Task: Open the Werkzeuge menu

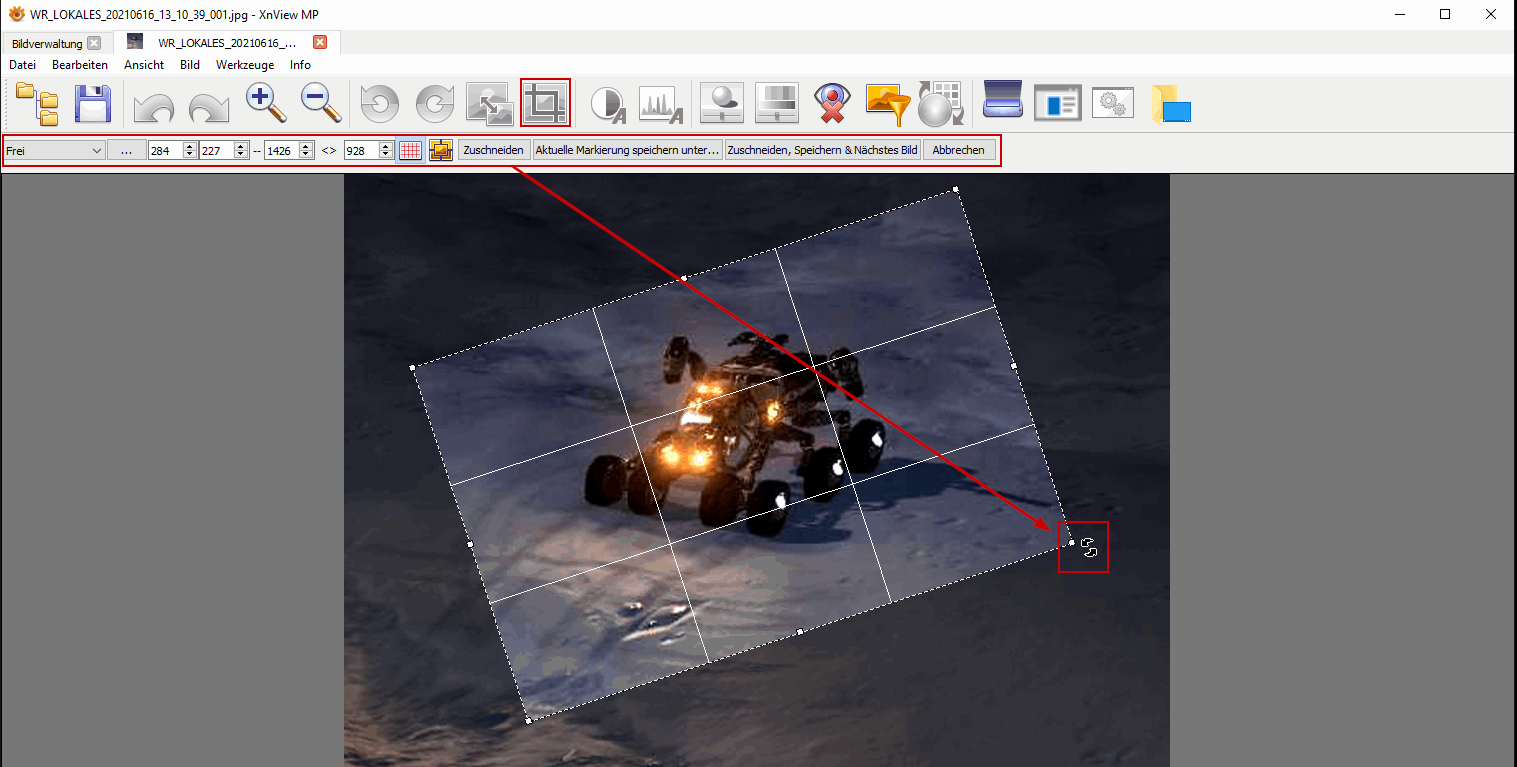Action: [245, 65]
